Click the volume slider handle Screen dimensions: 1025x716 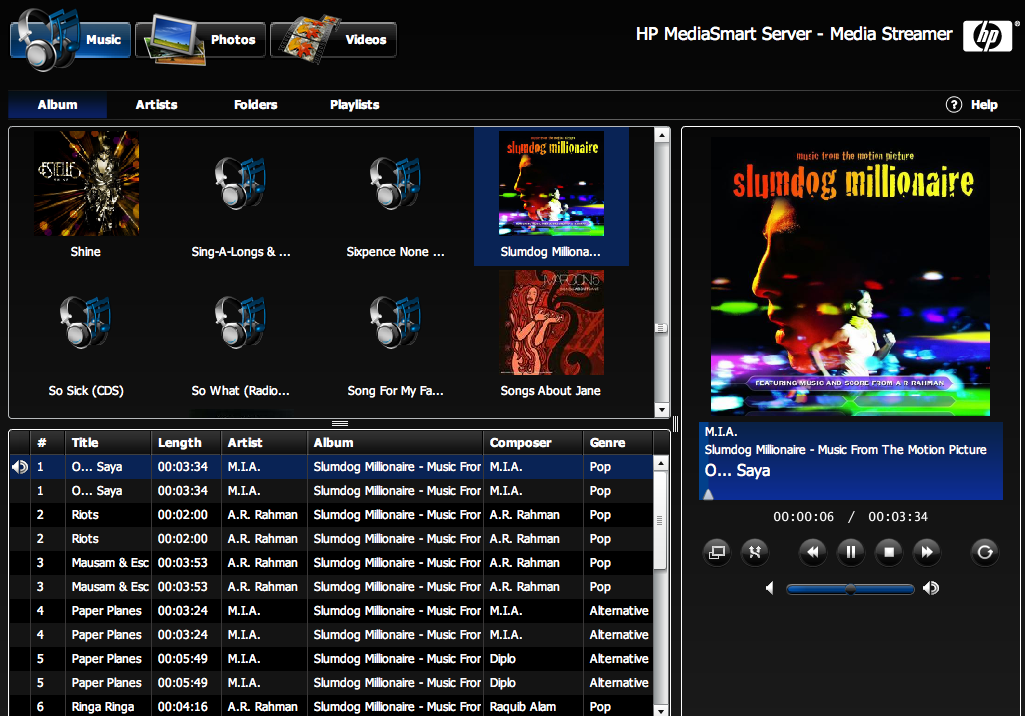[850, 589]
